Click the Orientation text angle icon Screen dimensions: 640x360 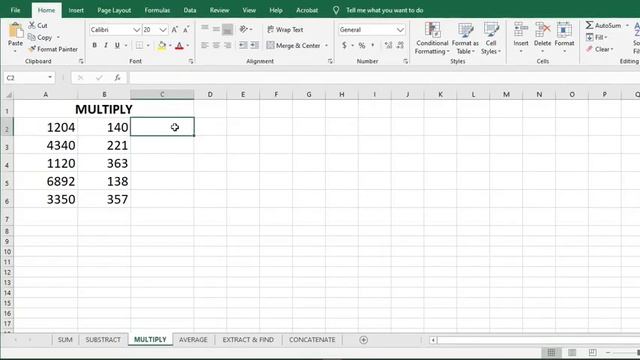[x=244, y=29]
